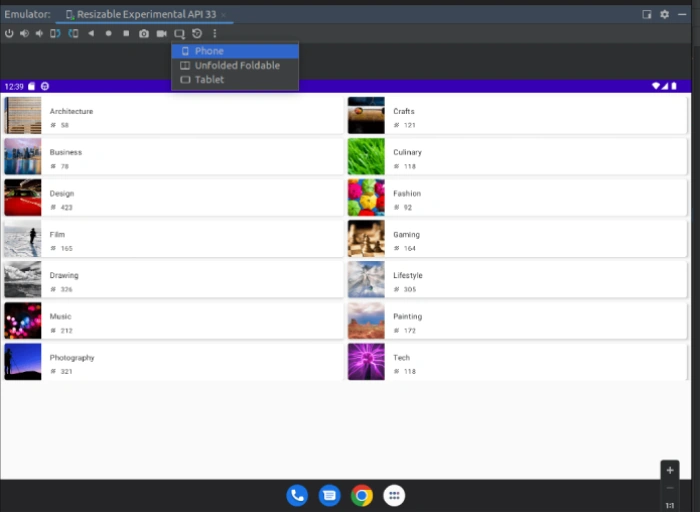700x512 pixels.
Task: Click the Wi-Fi signal status icon
Action: pyautogui.click(x=656, y=86)
